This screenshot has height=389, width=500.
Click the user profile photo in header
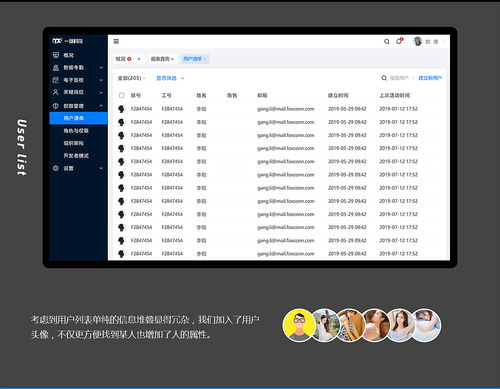point(418,41)
